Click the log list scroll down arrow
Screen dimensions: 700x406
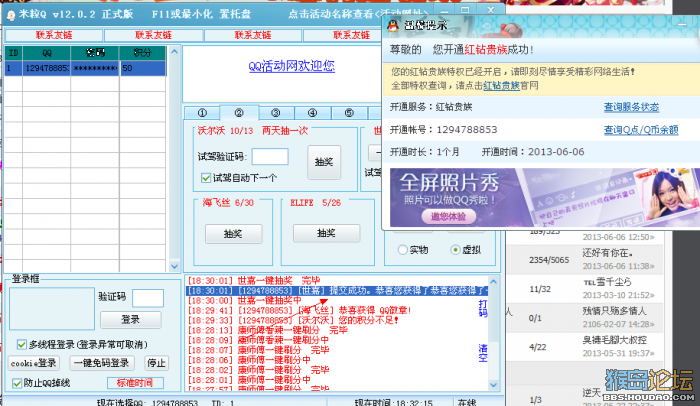click(493, 385)
